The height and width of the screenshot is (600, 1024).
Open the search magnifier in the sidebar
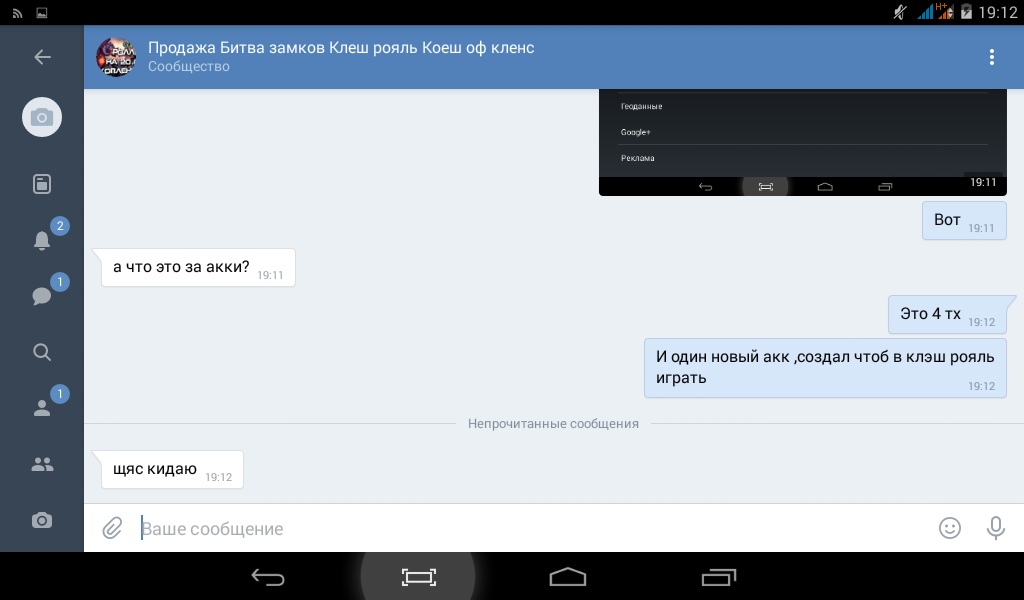42,352
